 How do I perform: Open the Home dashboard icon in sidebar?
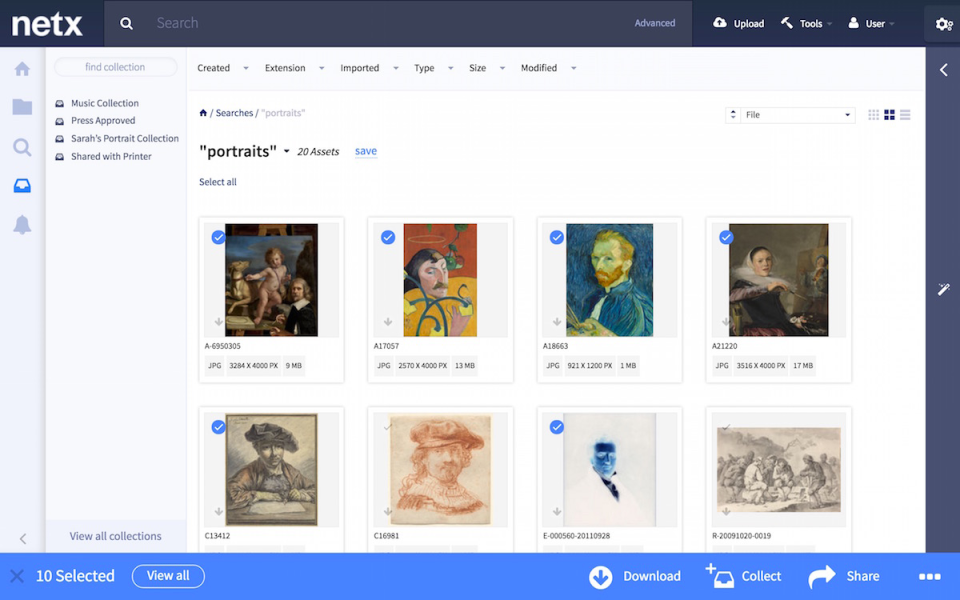(22, 69)
